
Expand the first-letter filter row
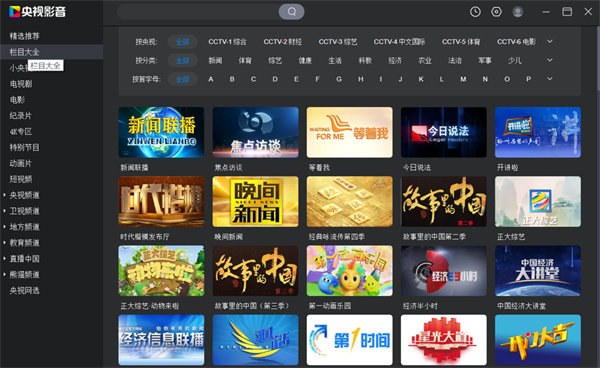(550, 79)
